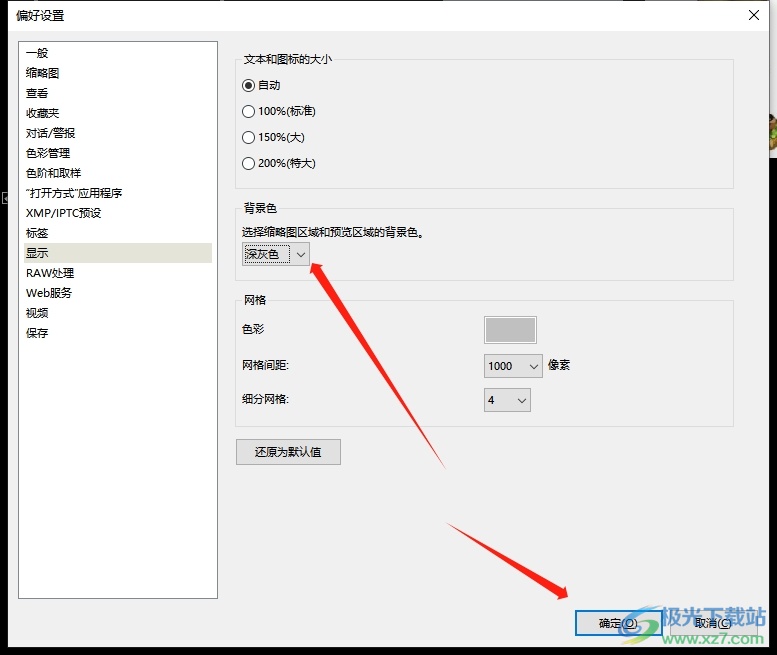Open the 细分网格 4 dropdown

[507, 400]
